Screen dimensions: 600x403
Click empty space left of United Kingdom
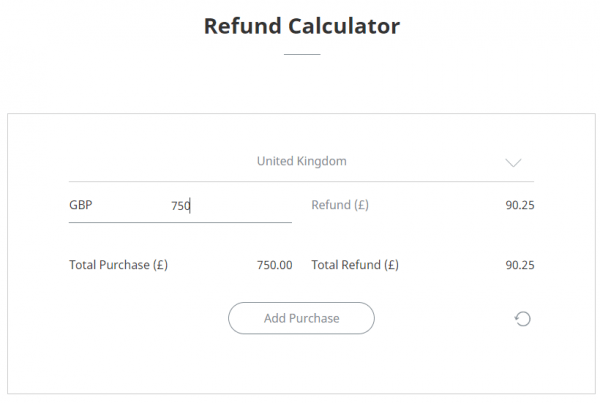[x=150, y=161]
